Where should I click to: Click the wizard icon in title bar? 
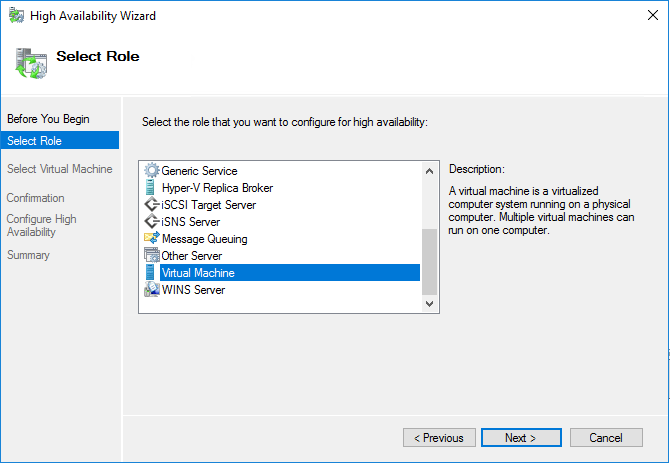click(17, 16)
